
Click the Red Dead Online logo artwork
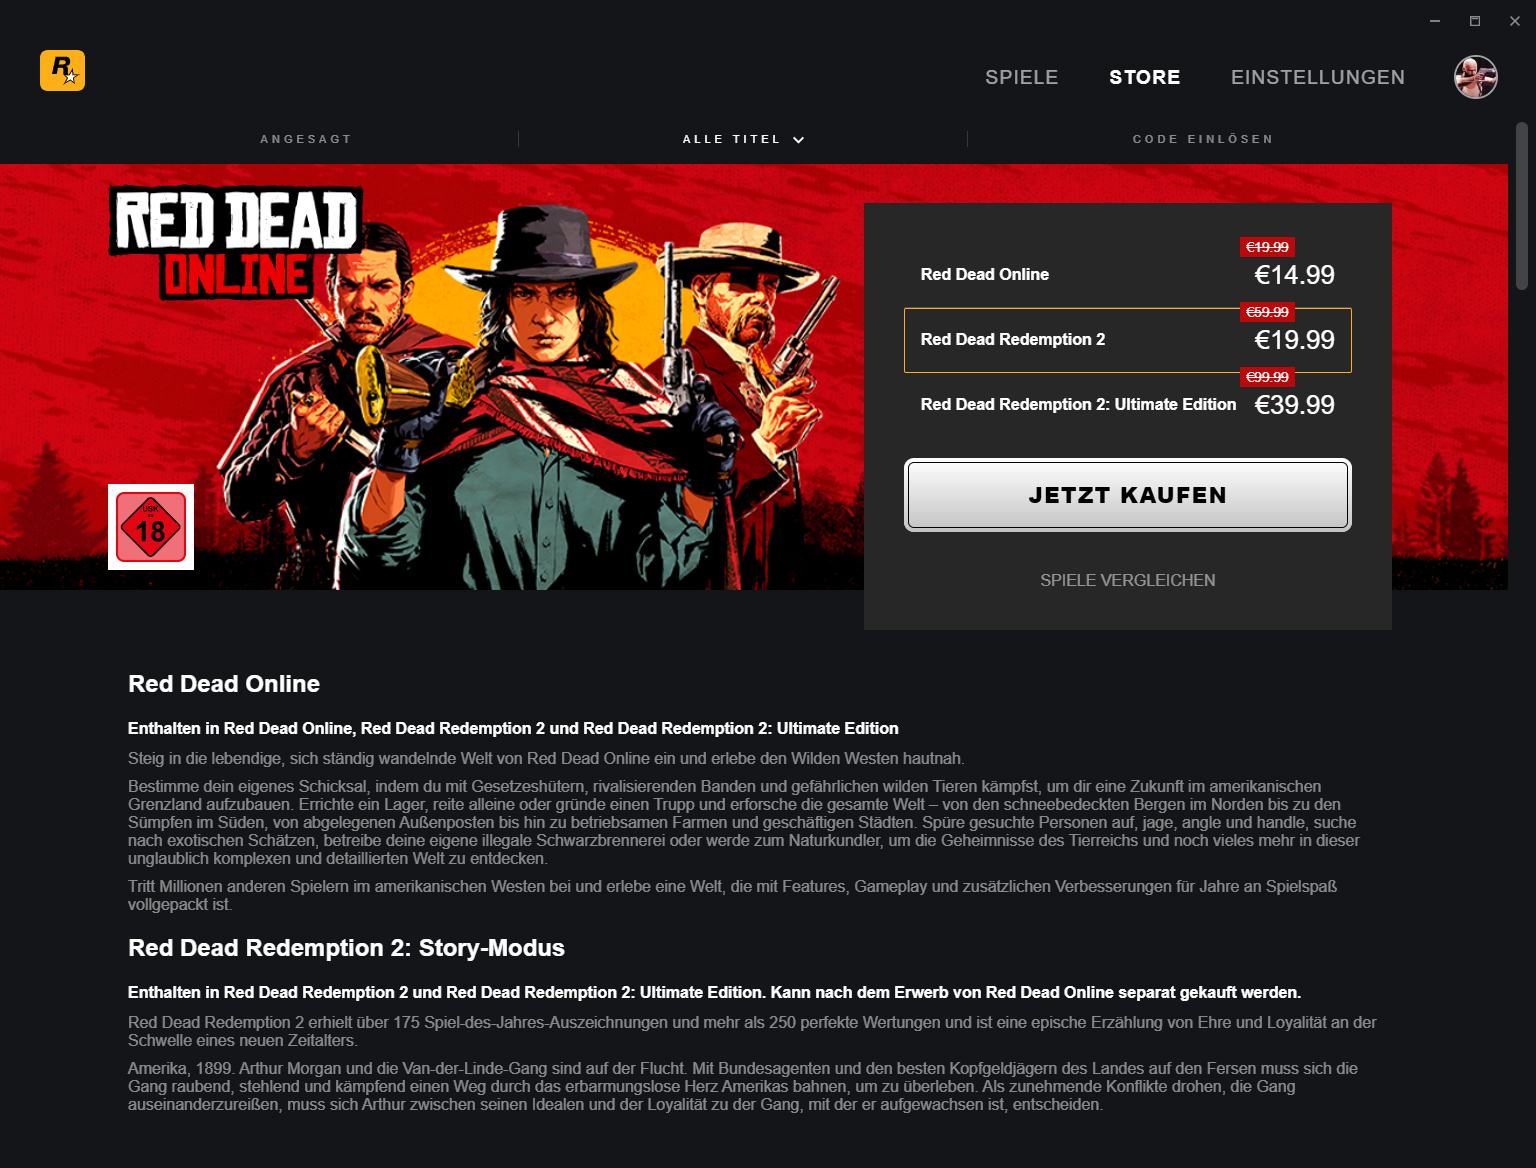point(236,244)
